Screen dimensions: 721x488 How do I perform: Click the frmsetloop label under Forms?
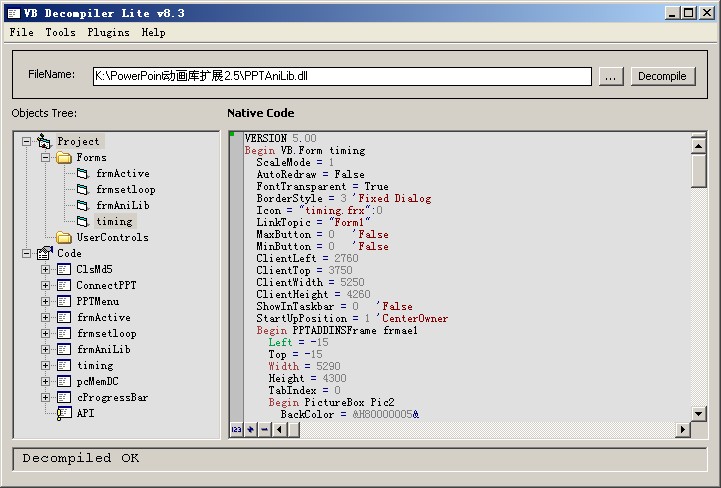pos(126,189)
